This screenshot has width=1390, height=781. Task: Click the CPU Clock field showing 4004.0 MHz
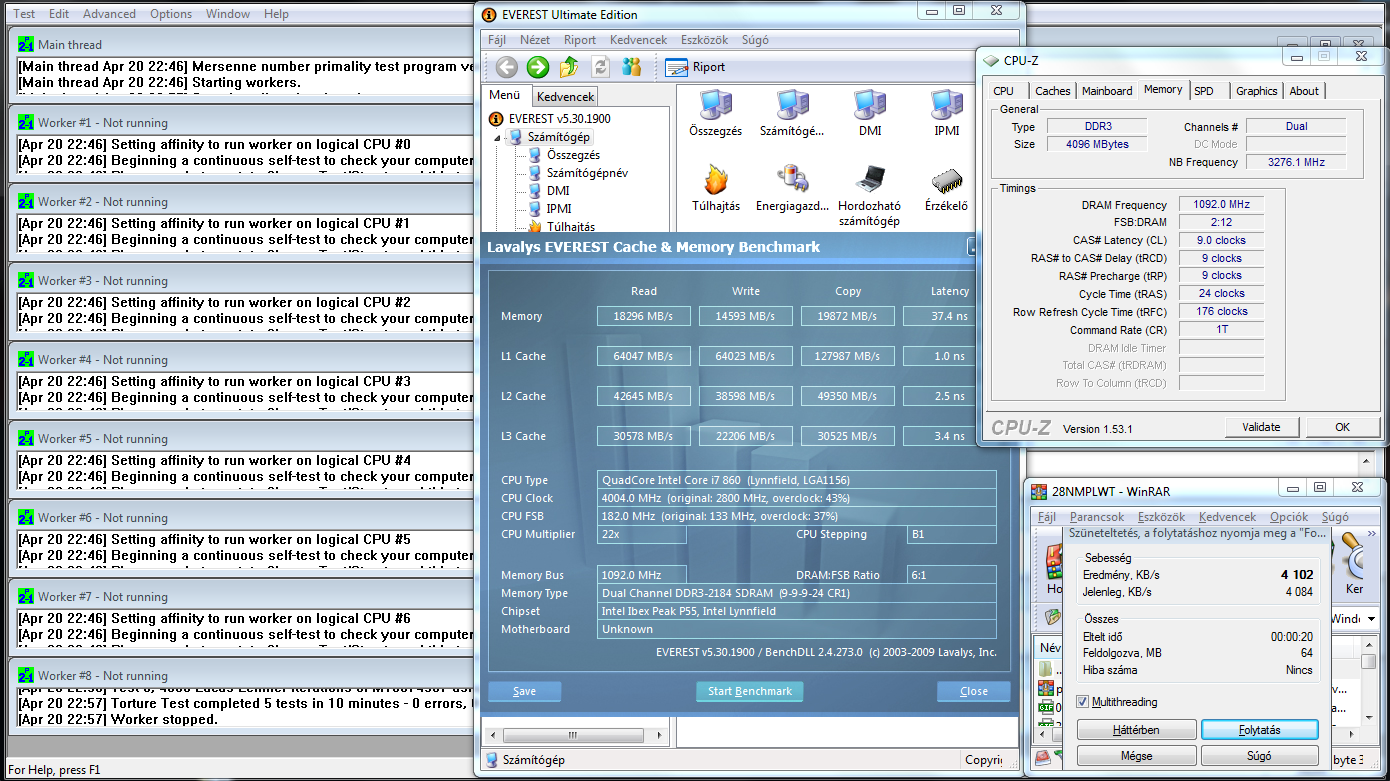point(797,498)
